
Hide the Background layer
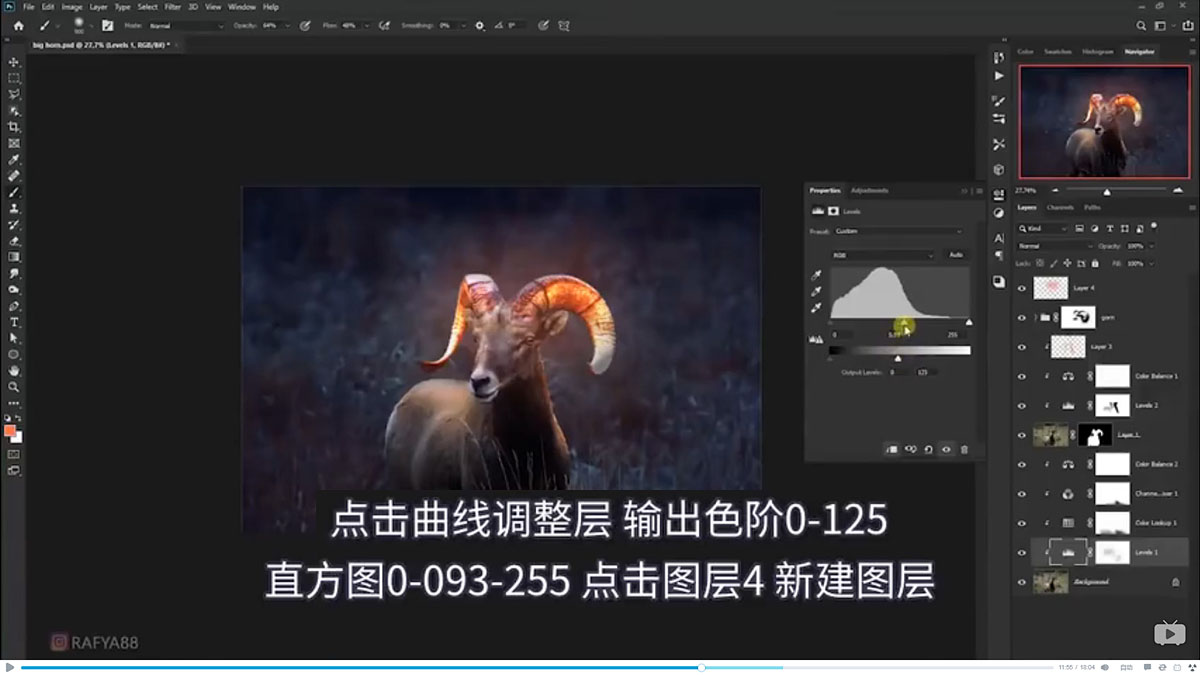click(1021, 582)
